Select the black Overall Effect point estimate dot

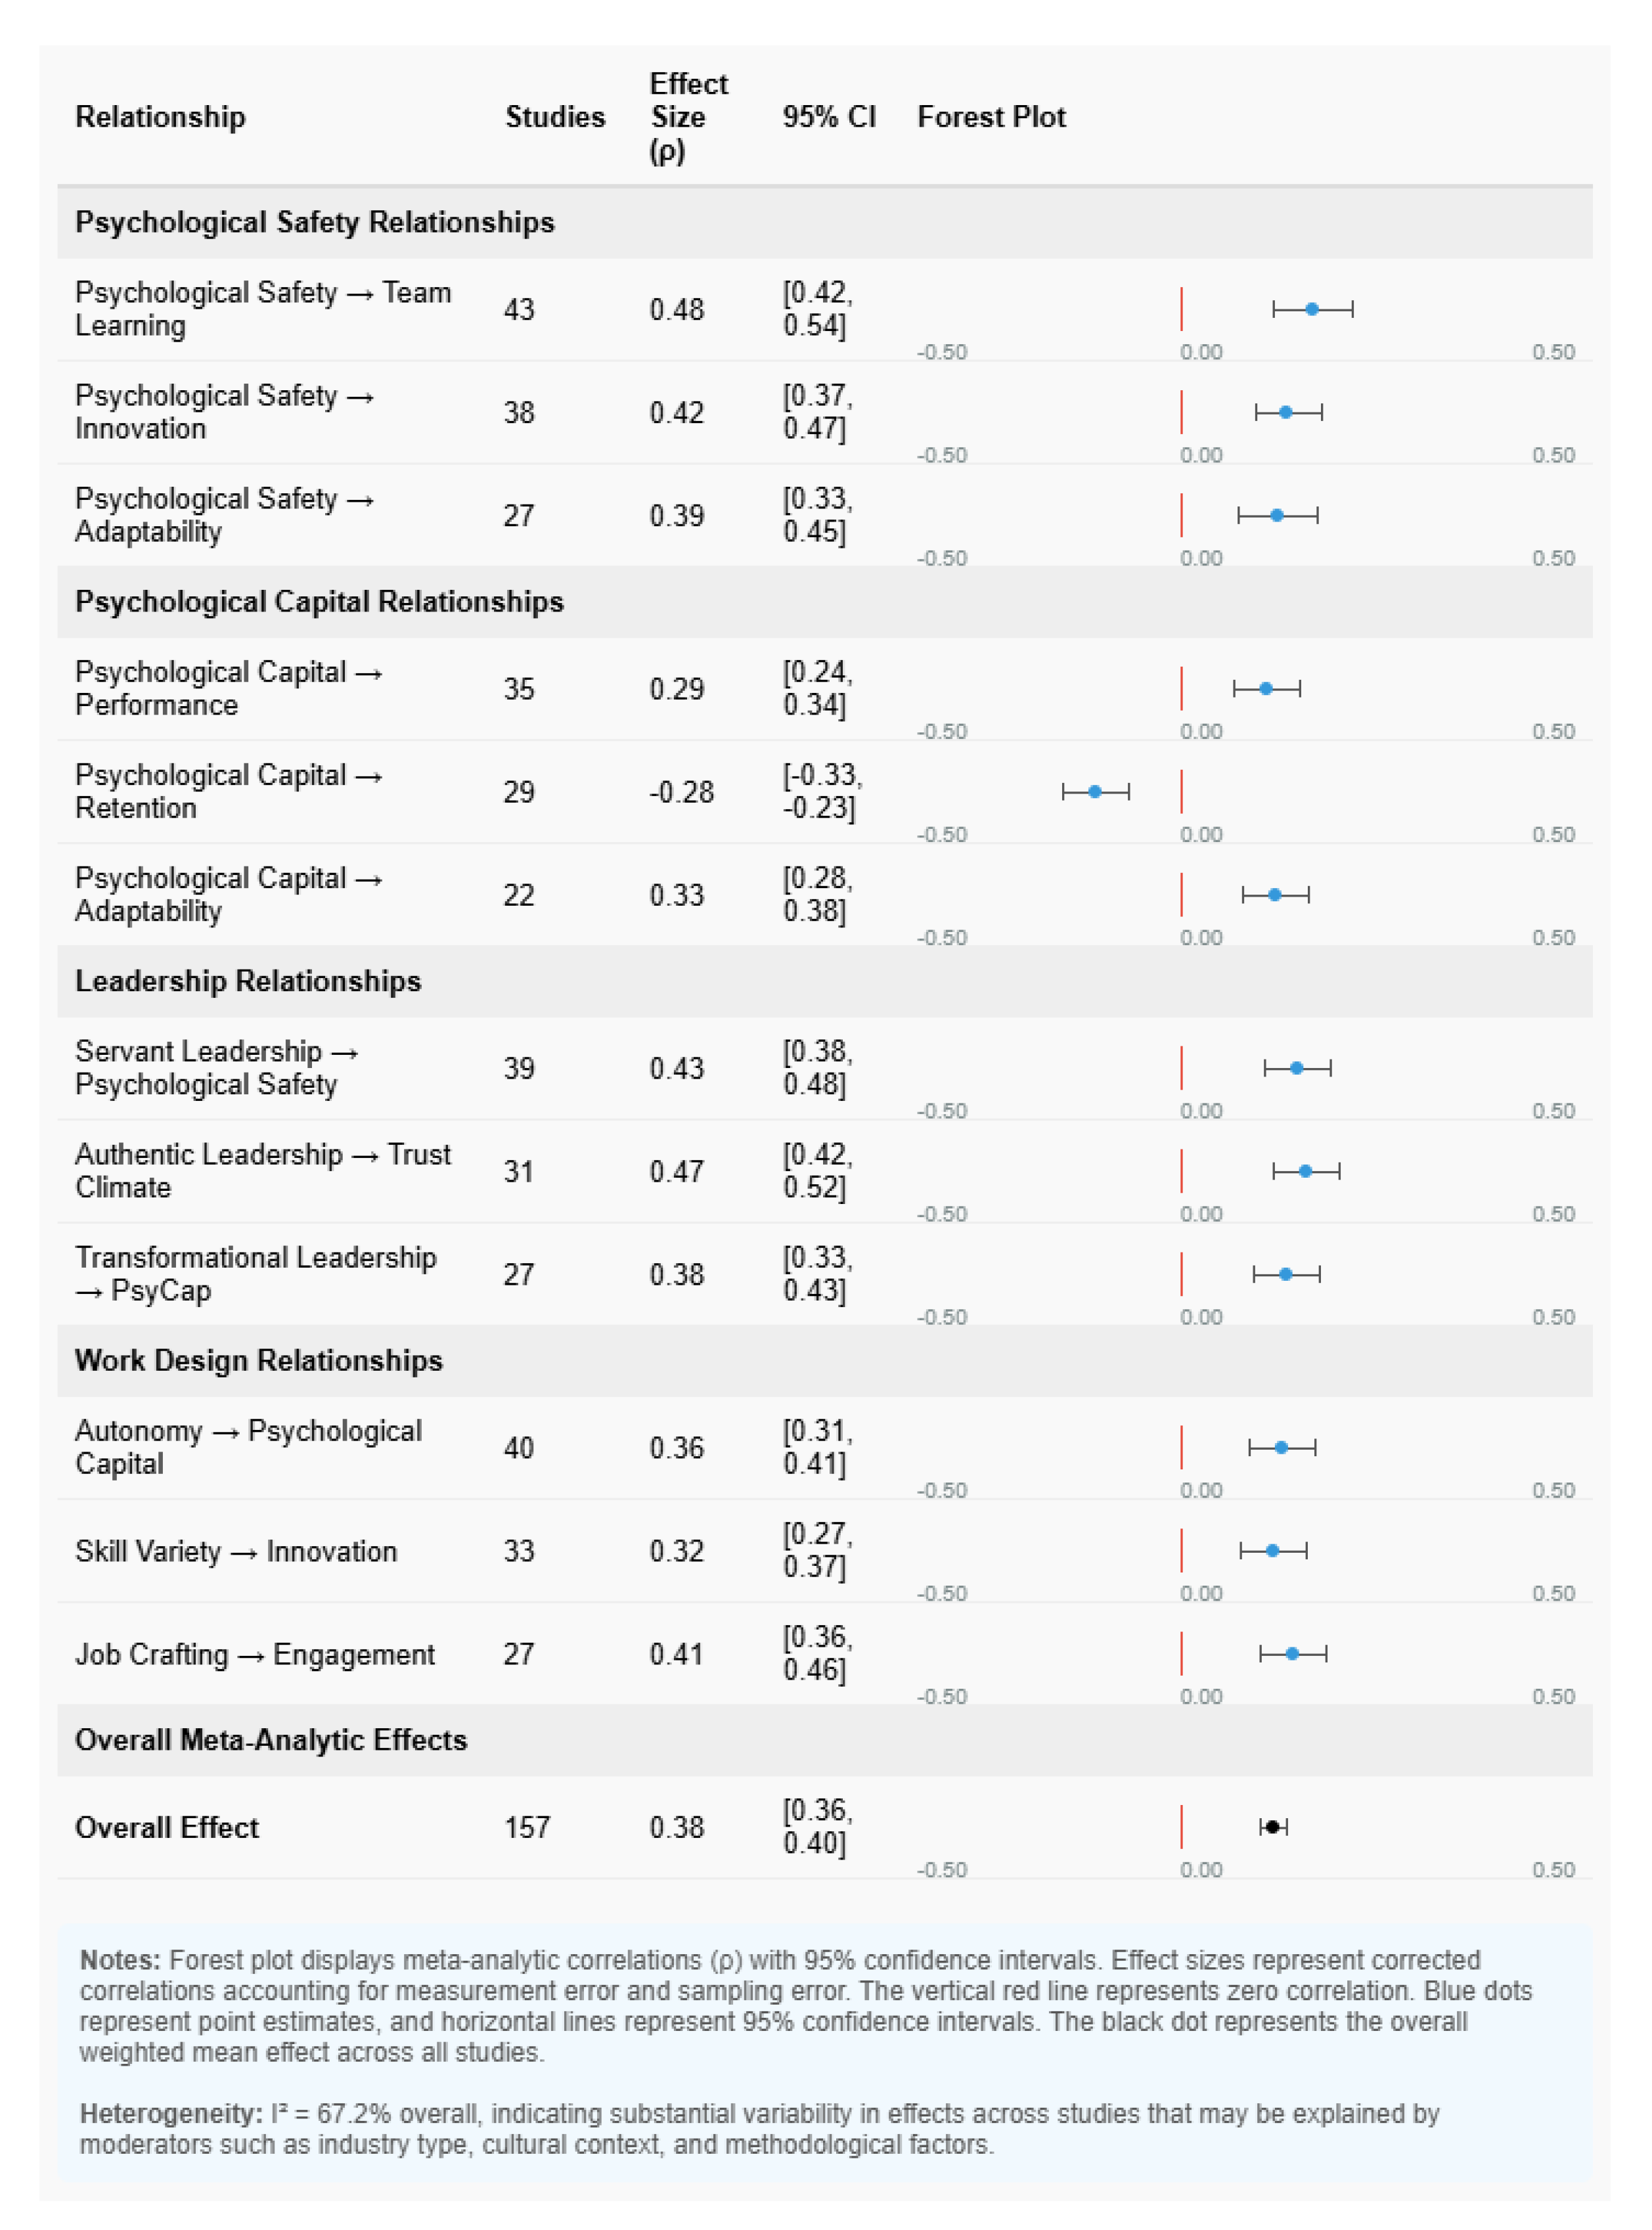1272,1827
